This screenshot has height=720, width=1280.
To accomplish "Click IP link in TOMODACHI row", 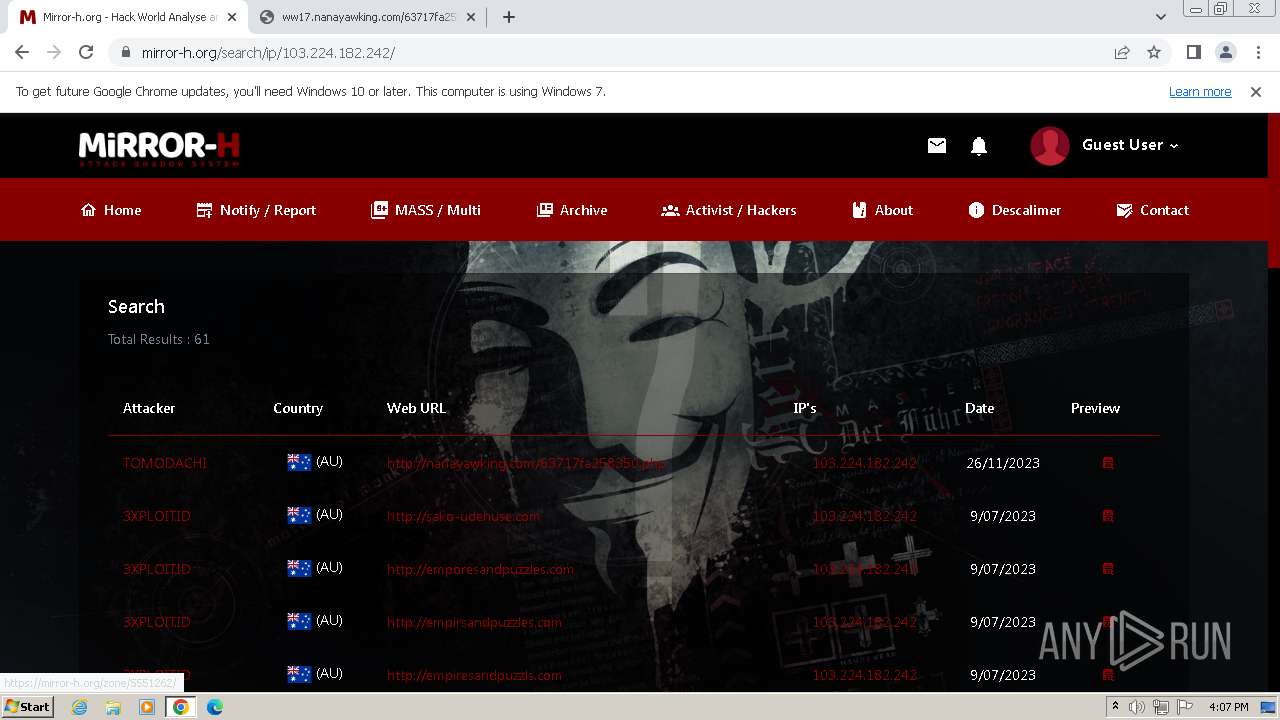I will pos(864,463).
